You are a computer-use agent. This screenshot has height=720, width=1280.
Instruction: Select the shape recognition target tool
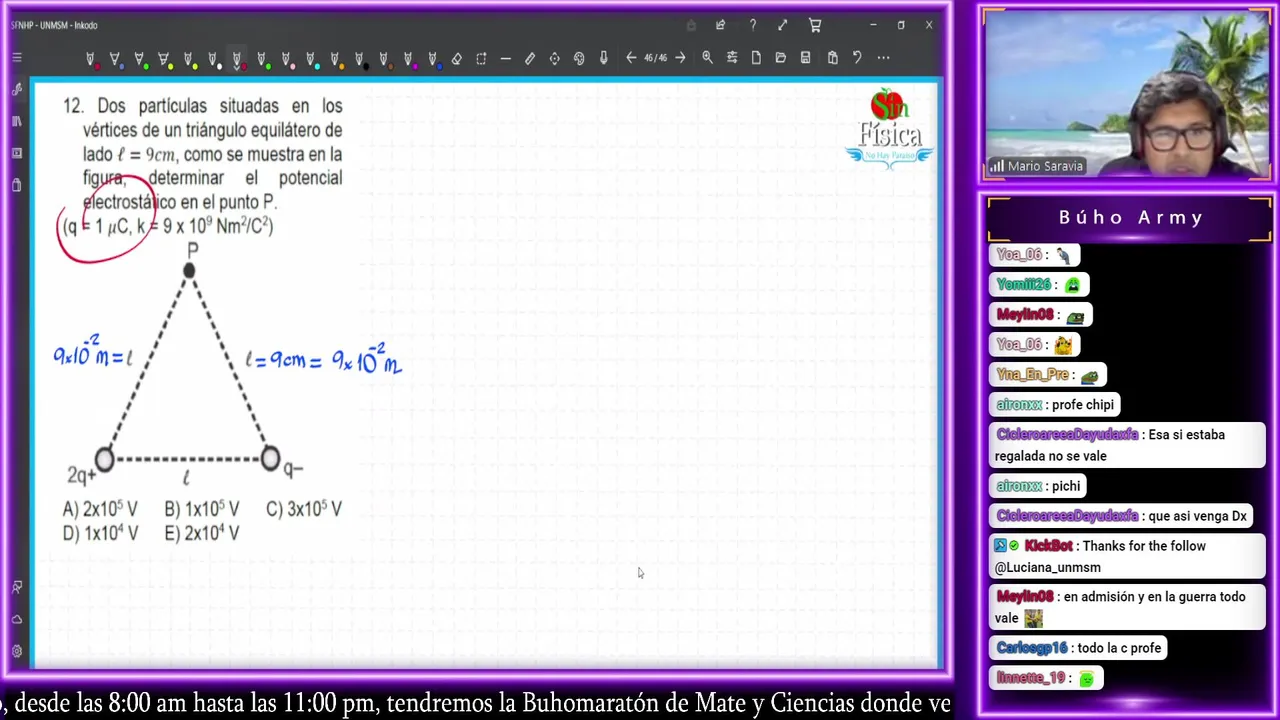tap(554, 59)
